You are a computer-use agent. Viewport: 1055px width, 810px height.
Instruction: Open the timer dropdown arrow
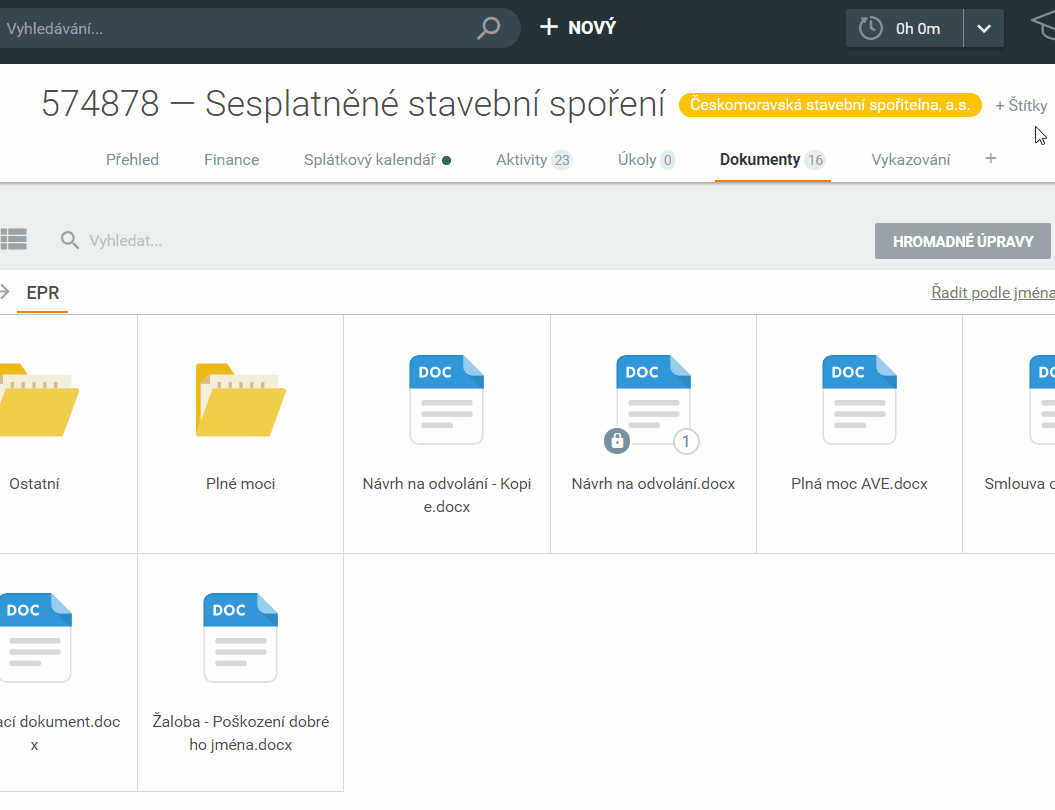point(983,28)
